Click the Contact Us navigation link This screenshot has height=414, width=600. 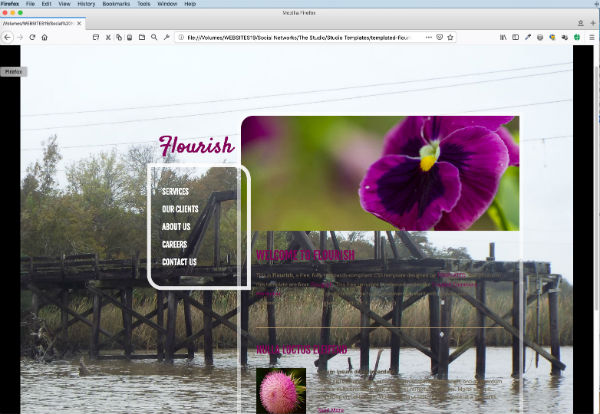[179, 262]
